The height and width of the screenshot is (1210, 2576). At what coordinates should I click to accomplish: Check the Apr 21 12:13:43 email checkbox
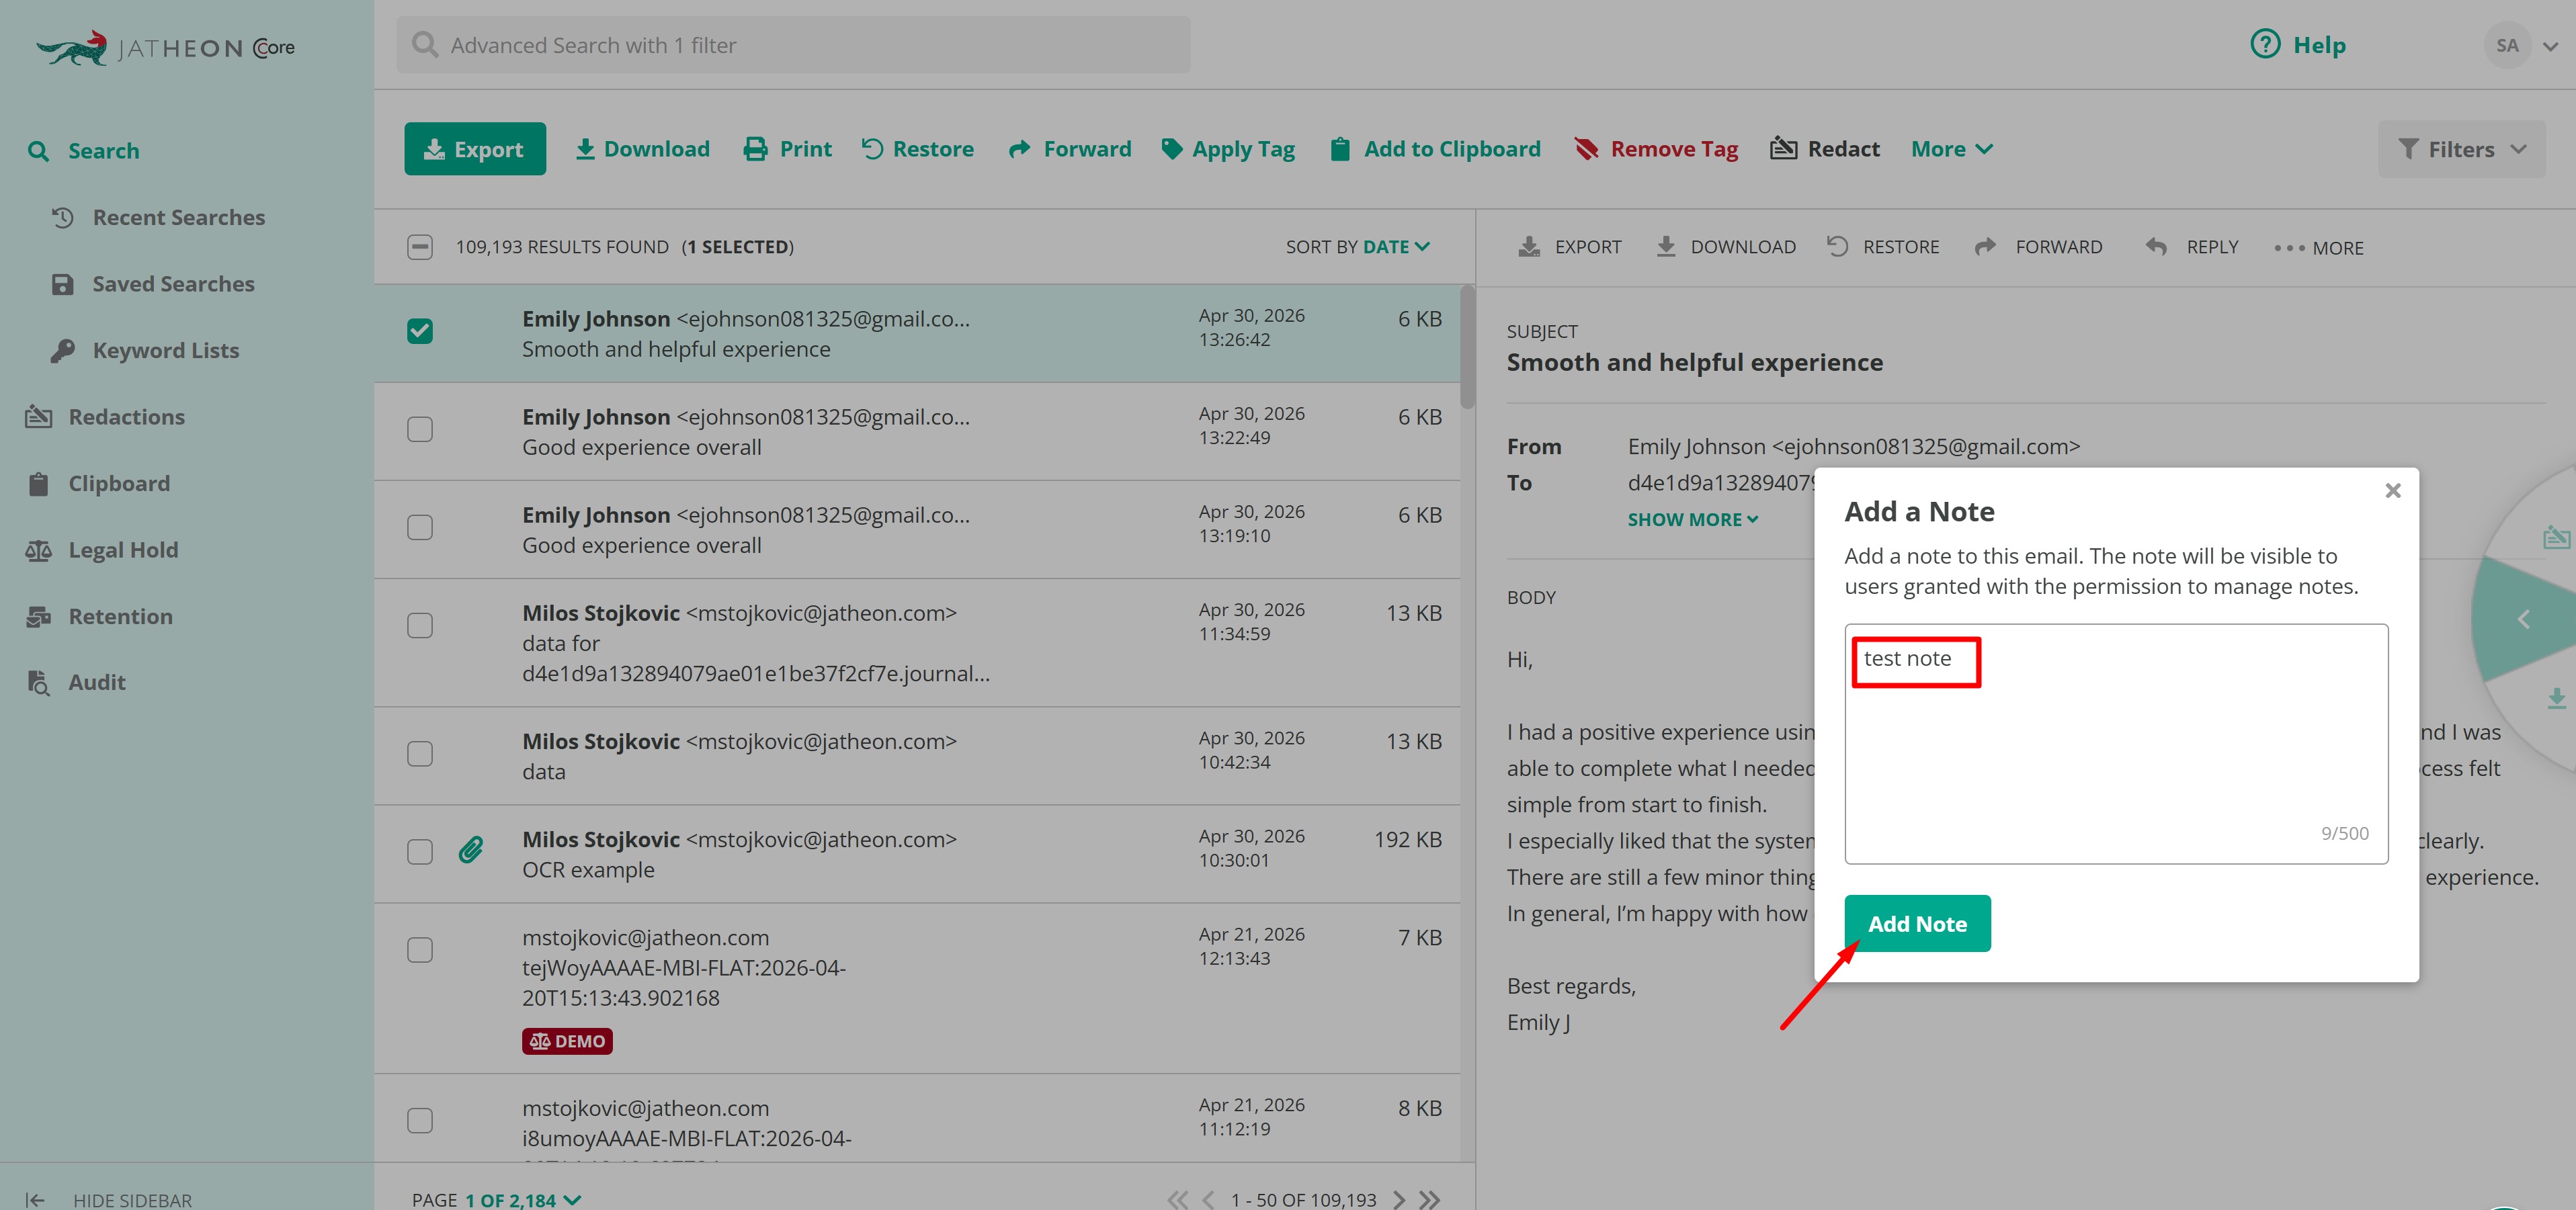click(x=420, y=949)
